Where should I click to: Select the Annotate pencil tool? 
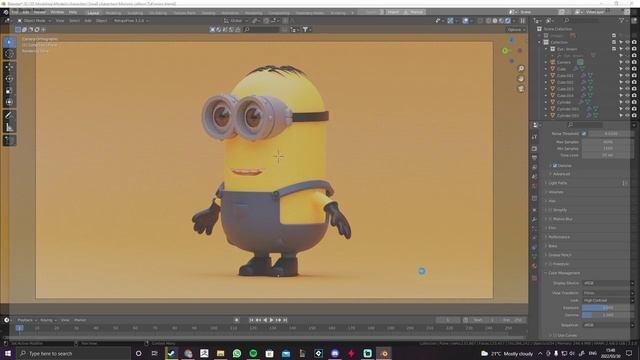(9, 116)
